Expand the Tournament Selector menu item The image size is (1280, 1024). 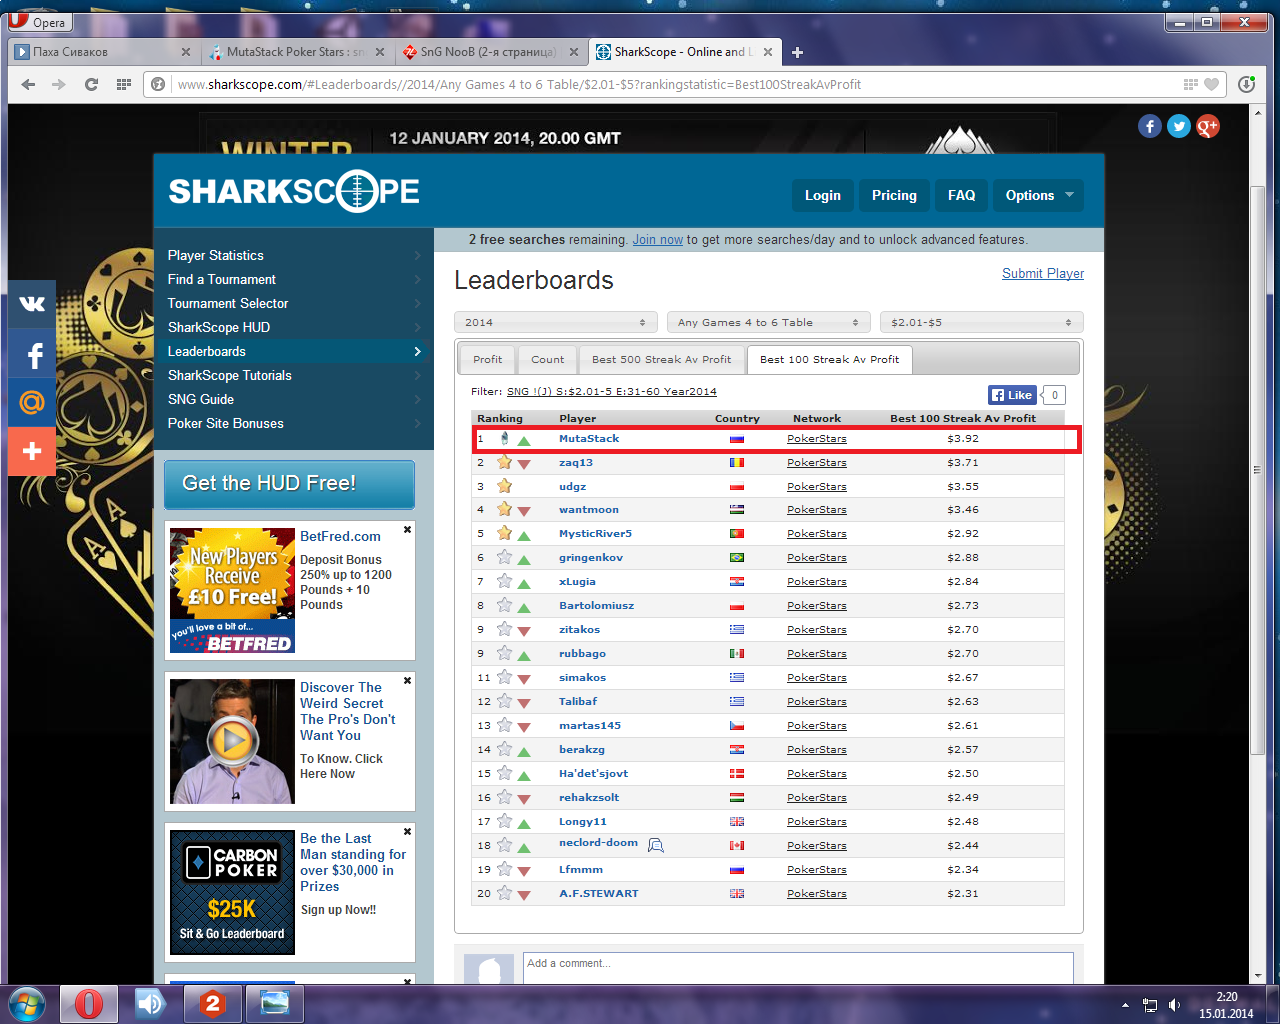pos(293,303)
